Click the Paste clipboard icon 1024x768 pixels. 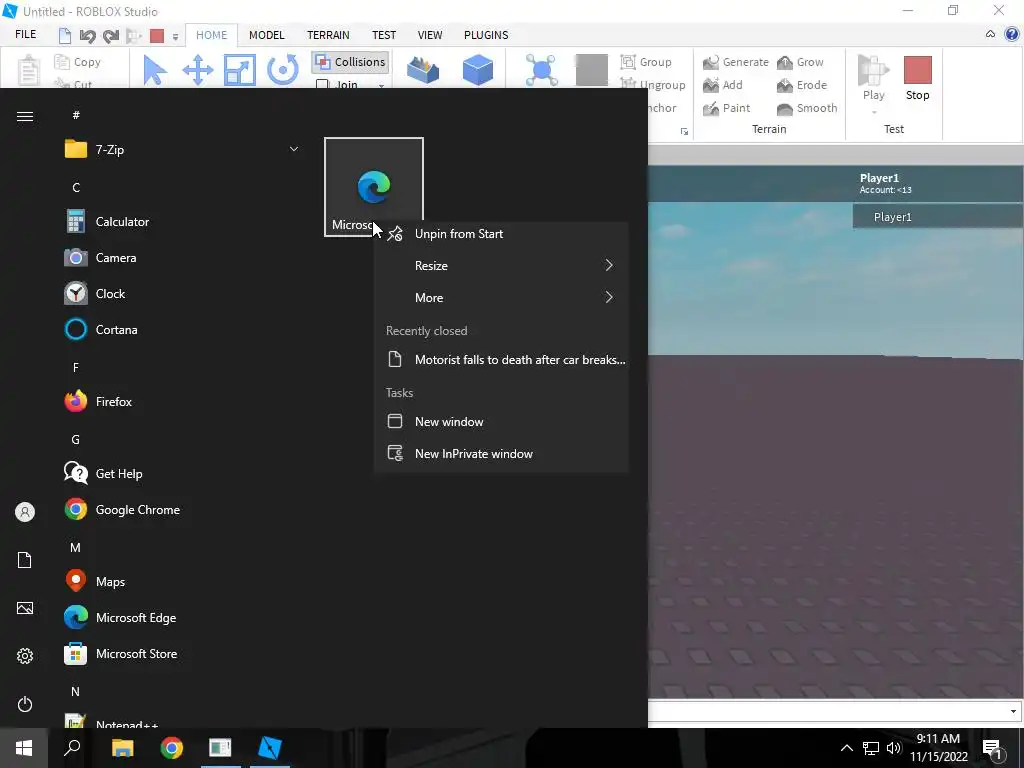click(28, 71)
